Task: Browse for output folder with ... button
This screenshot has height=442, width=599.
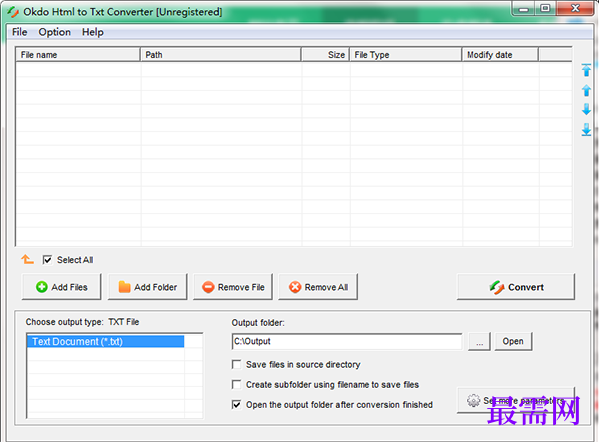Action: click(479, 341)
